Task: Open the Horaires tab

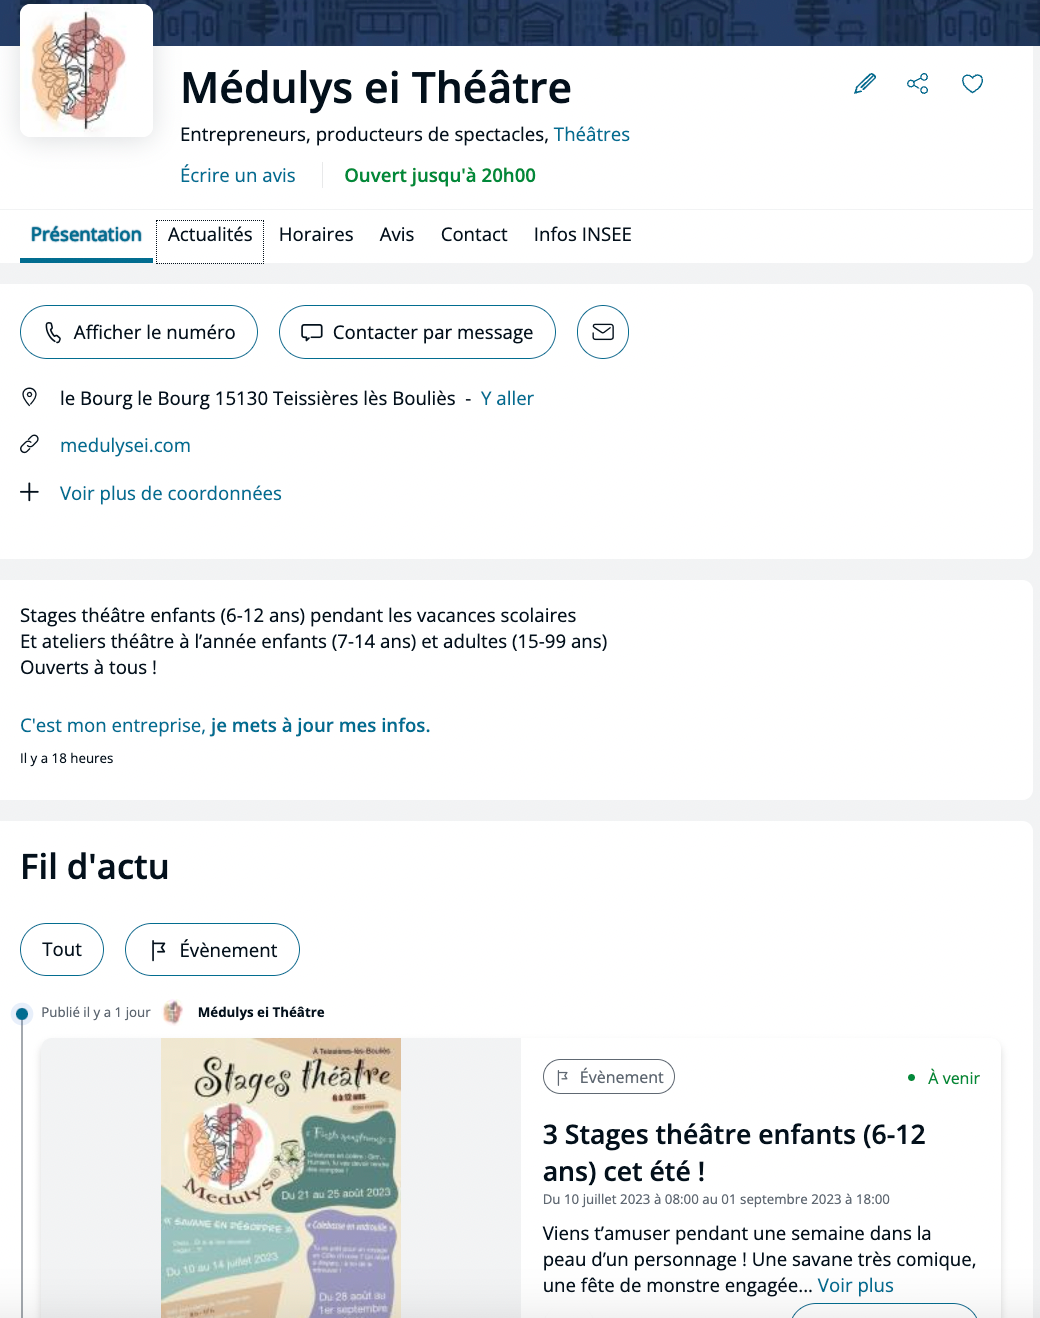Action: point(316,235)
